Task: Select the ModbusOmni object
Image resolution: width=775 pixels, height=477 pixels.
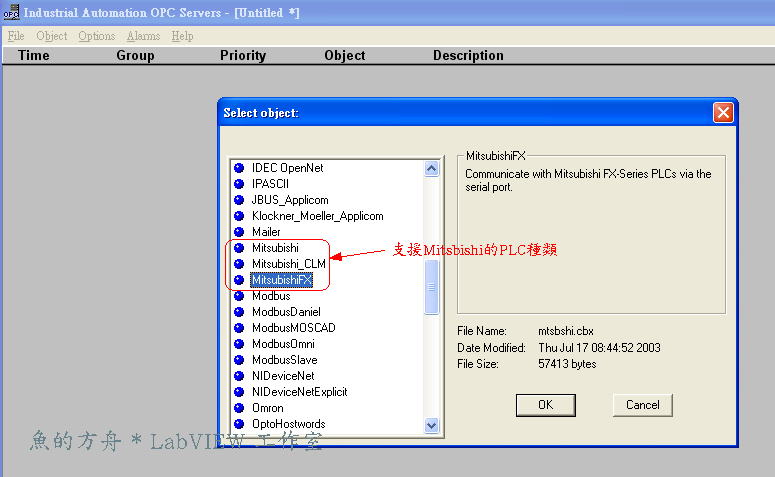Action: coord(283,344)
